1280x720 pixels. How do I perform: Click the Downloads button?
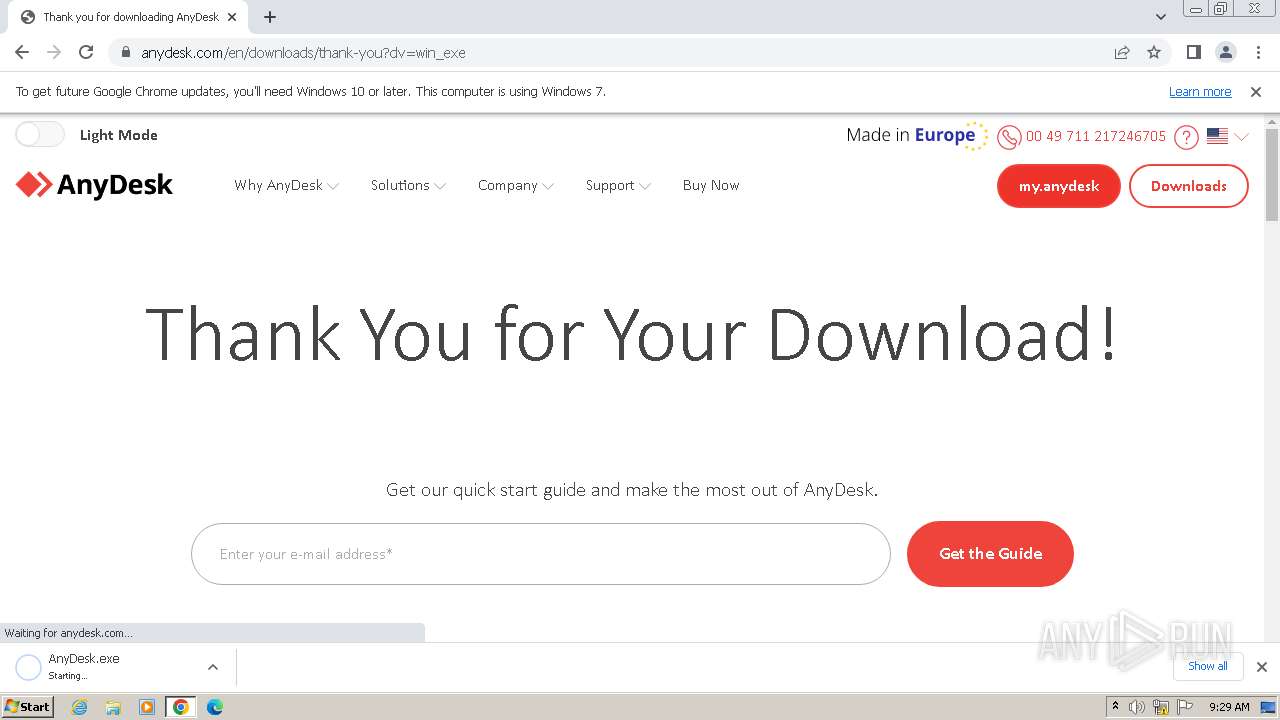click(1189, 186)
